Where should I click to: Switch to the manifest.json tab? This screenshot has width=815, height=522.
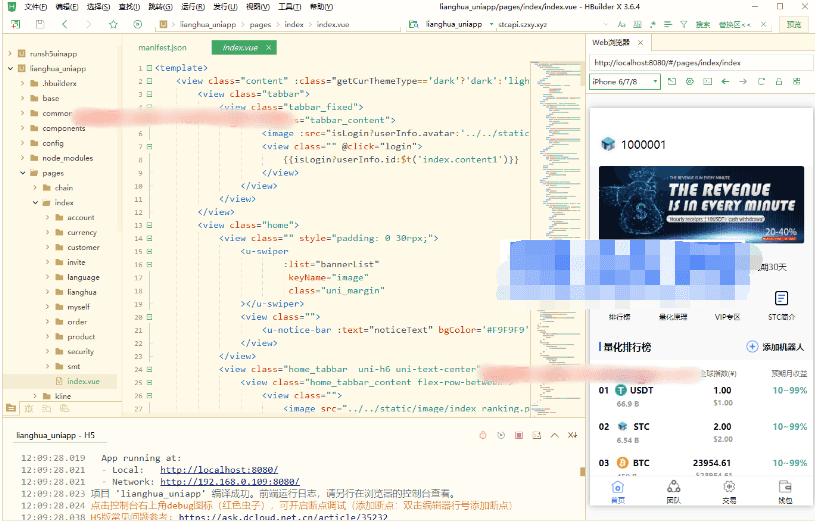click(162, 47)
